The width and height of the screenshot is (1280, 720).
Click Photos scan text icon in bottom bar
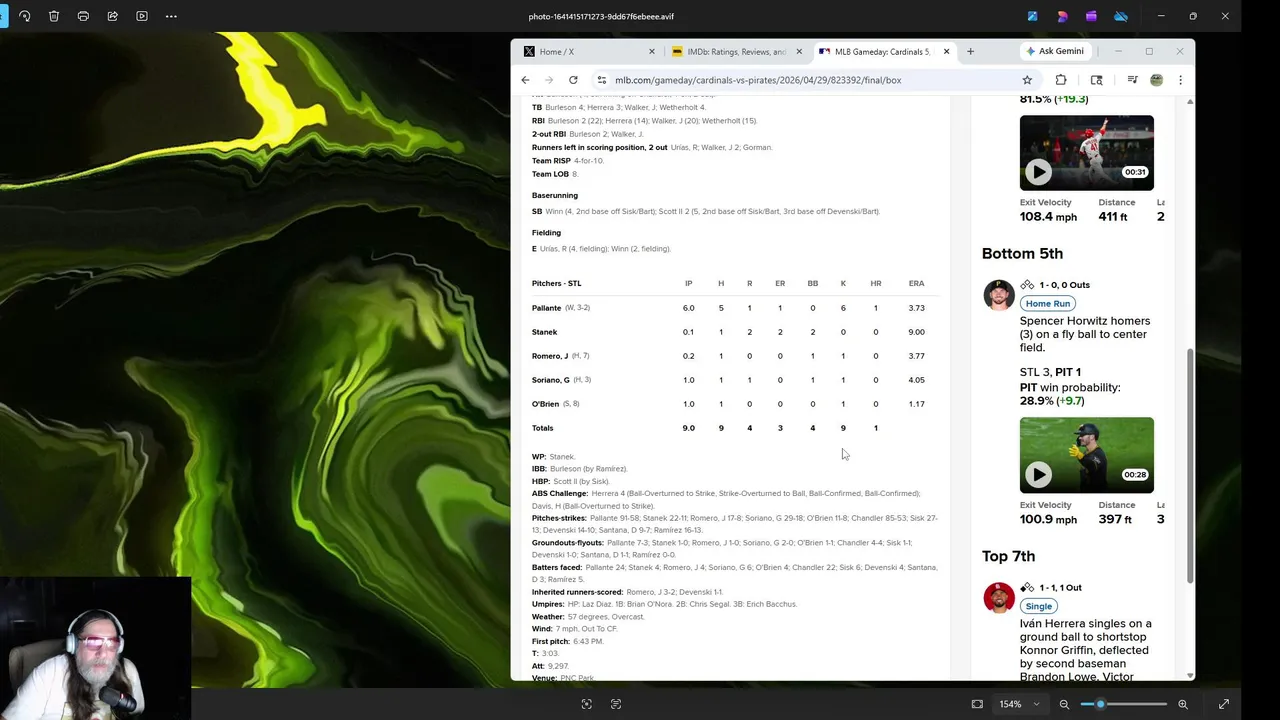pos(616,704)
